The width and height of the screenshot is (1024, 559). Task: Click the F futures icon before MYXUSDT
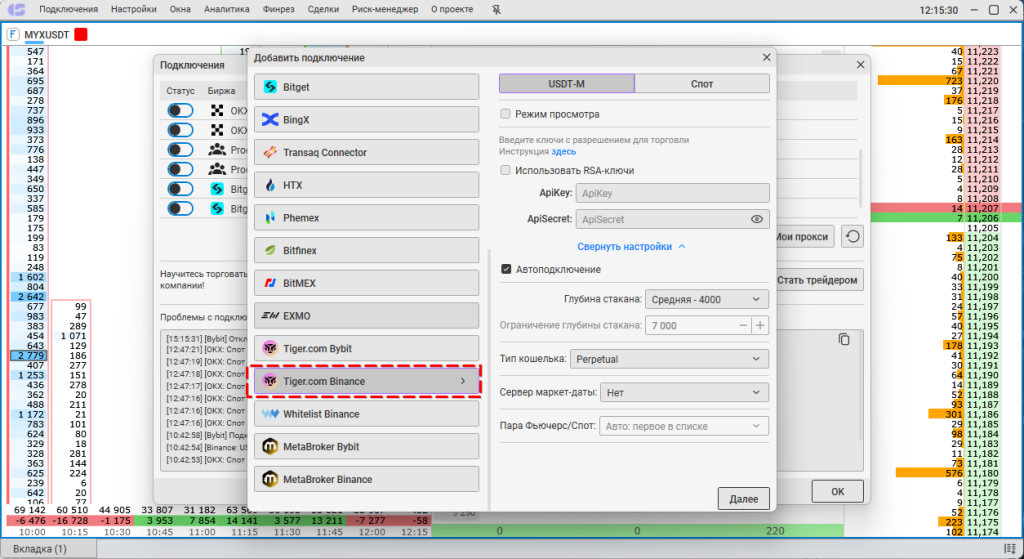pos(13,35)
